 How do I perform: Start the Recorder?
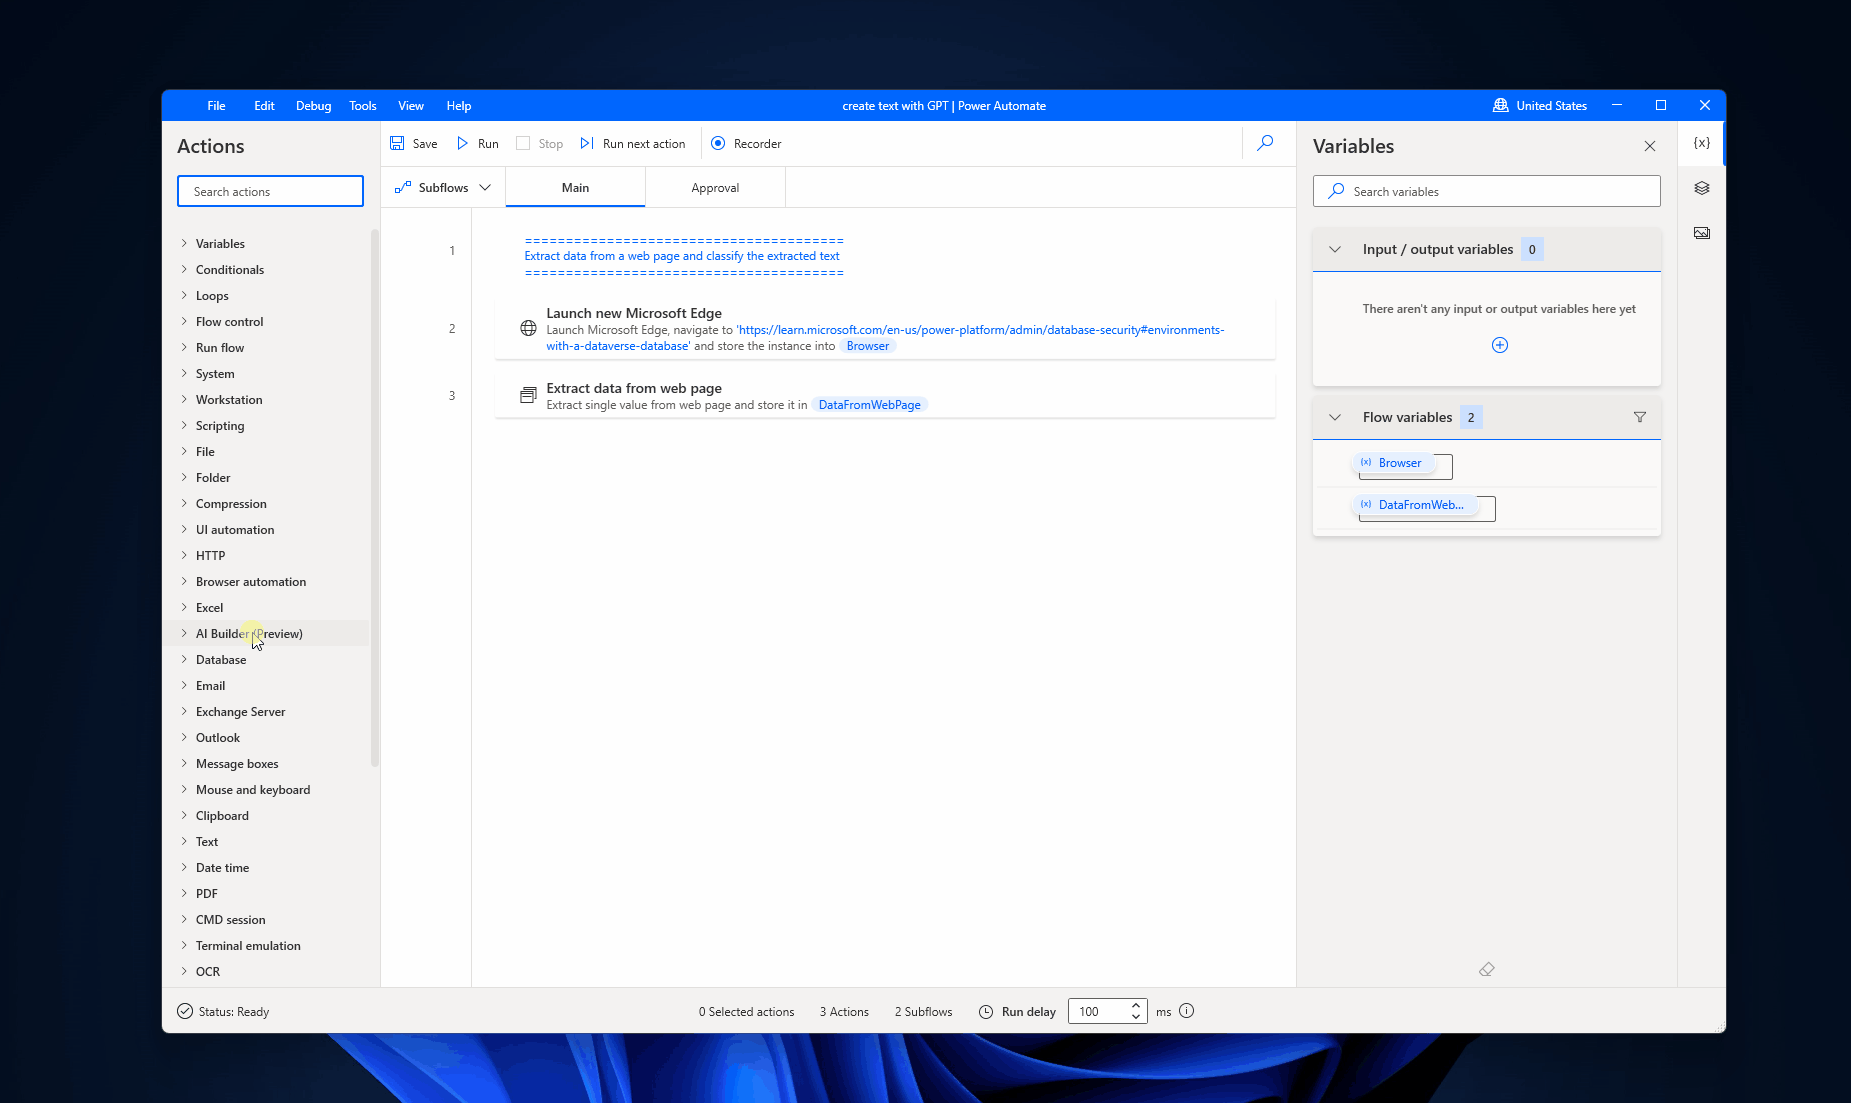click(x=745, y=143)
